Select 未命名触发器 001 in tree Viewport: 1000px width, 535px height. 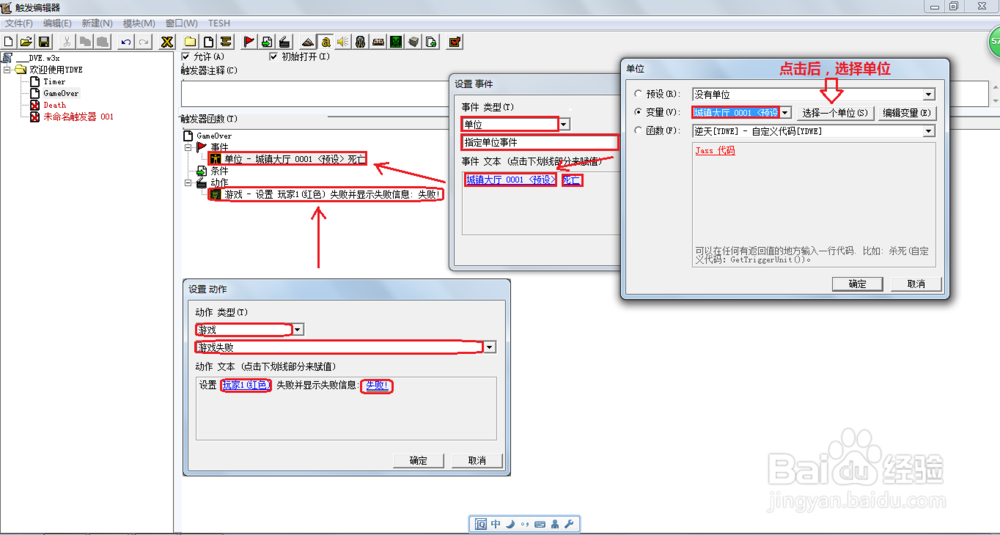coord(78,117)
